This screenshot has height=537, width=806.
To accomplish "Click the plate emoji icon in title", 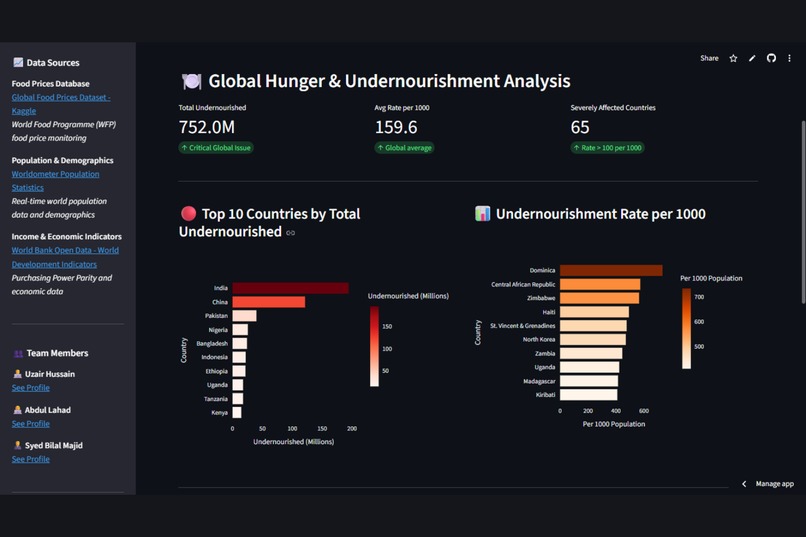I will pos(191,81).
